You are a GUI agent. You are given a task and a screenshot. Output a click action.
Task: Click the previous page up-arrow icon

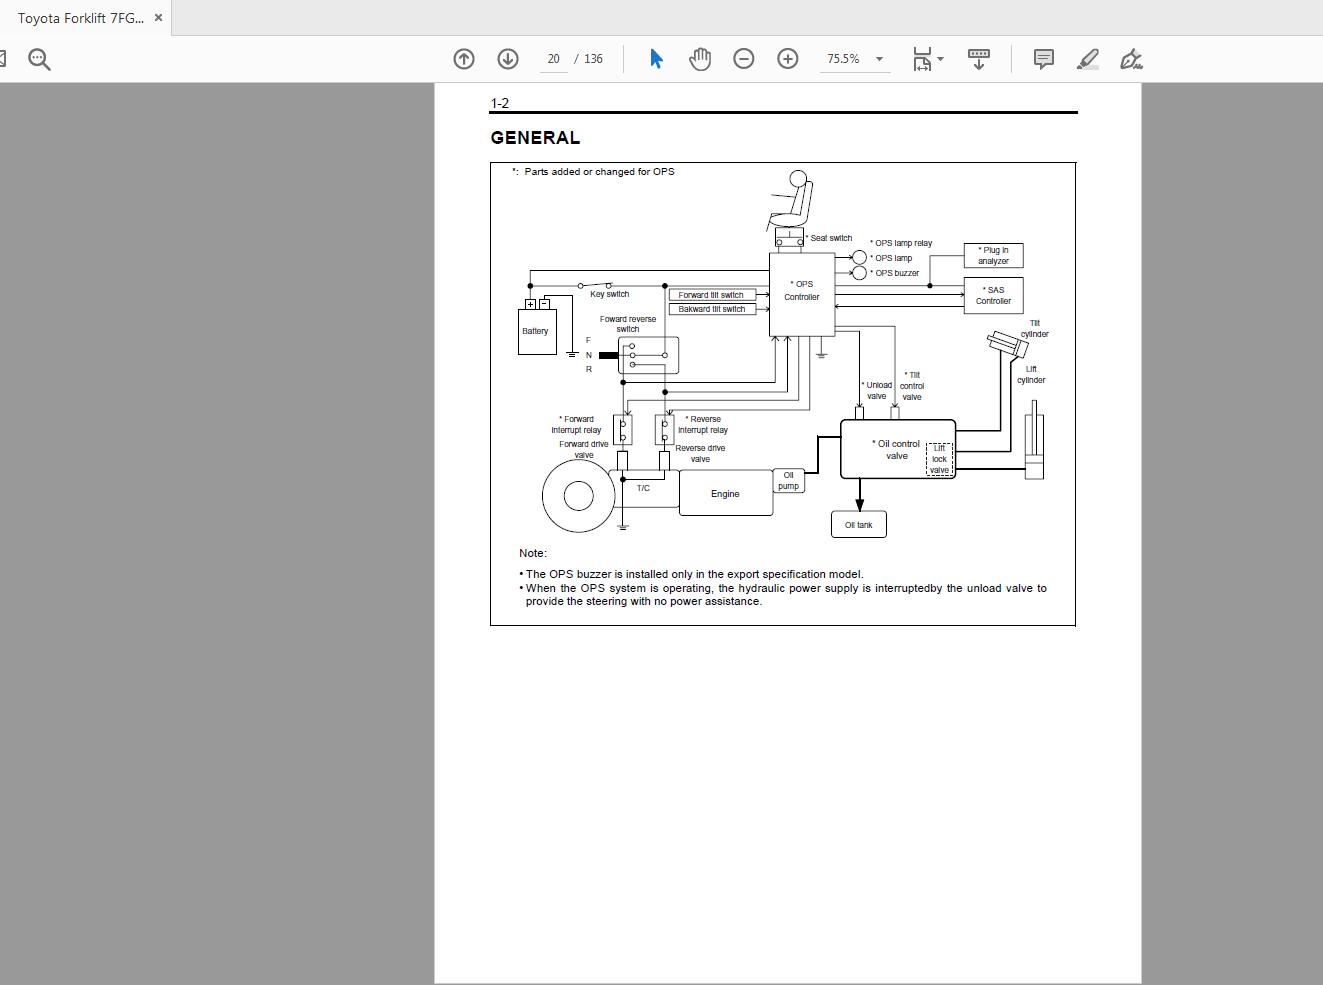coord(464,59)
